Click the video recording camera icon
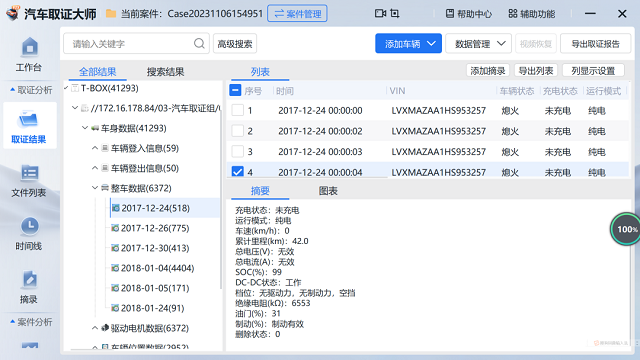Screen dimensions: 640x360 [x=380, y=13]
